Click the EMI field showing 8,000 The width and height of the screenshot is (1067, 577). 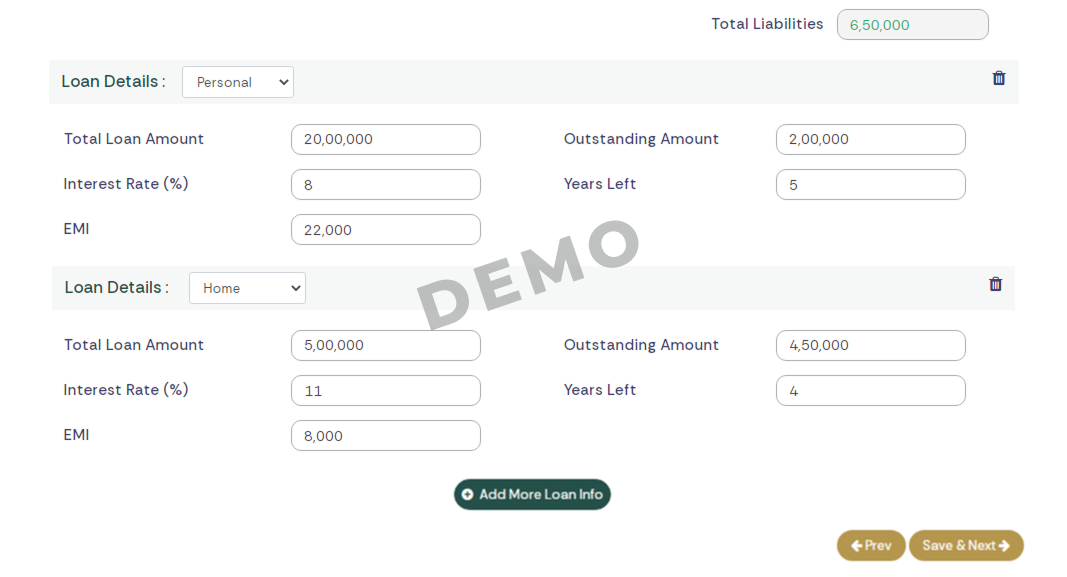pos(385,436)
